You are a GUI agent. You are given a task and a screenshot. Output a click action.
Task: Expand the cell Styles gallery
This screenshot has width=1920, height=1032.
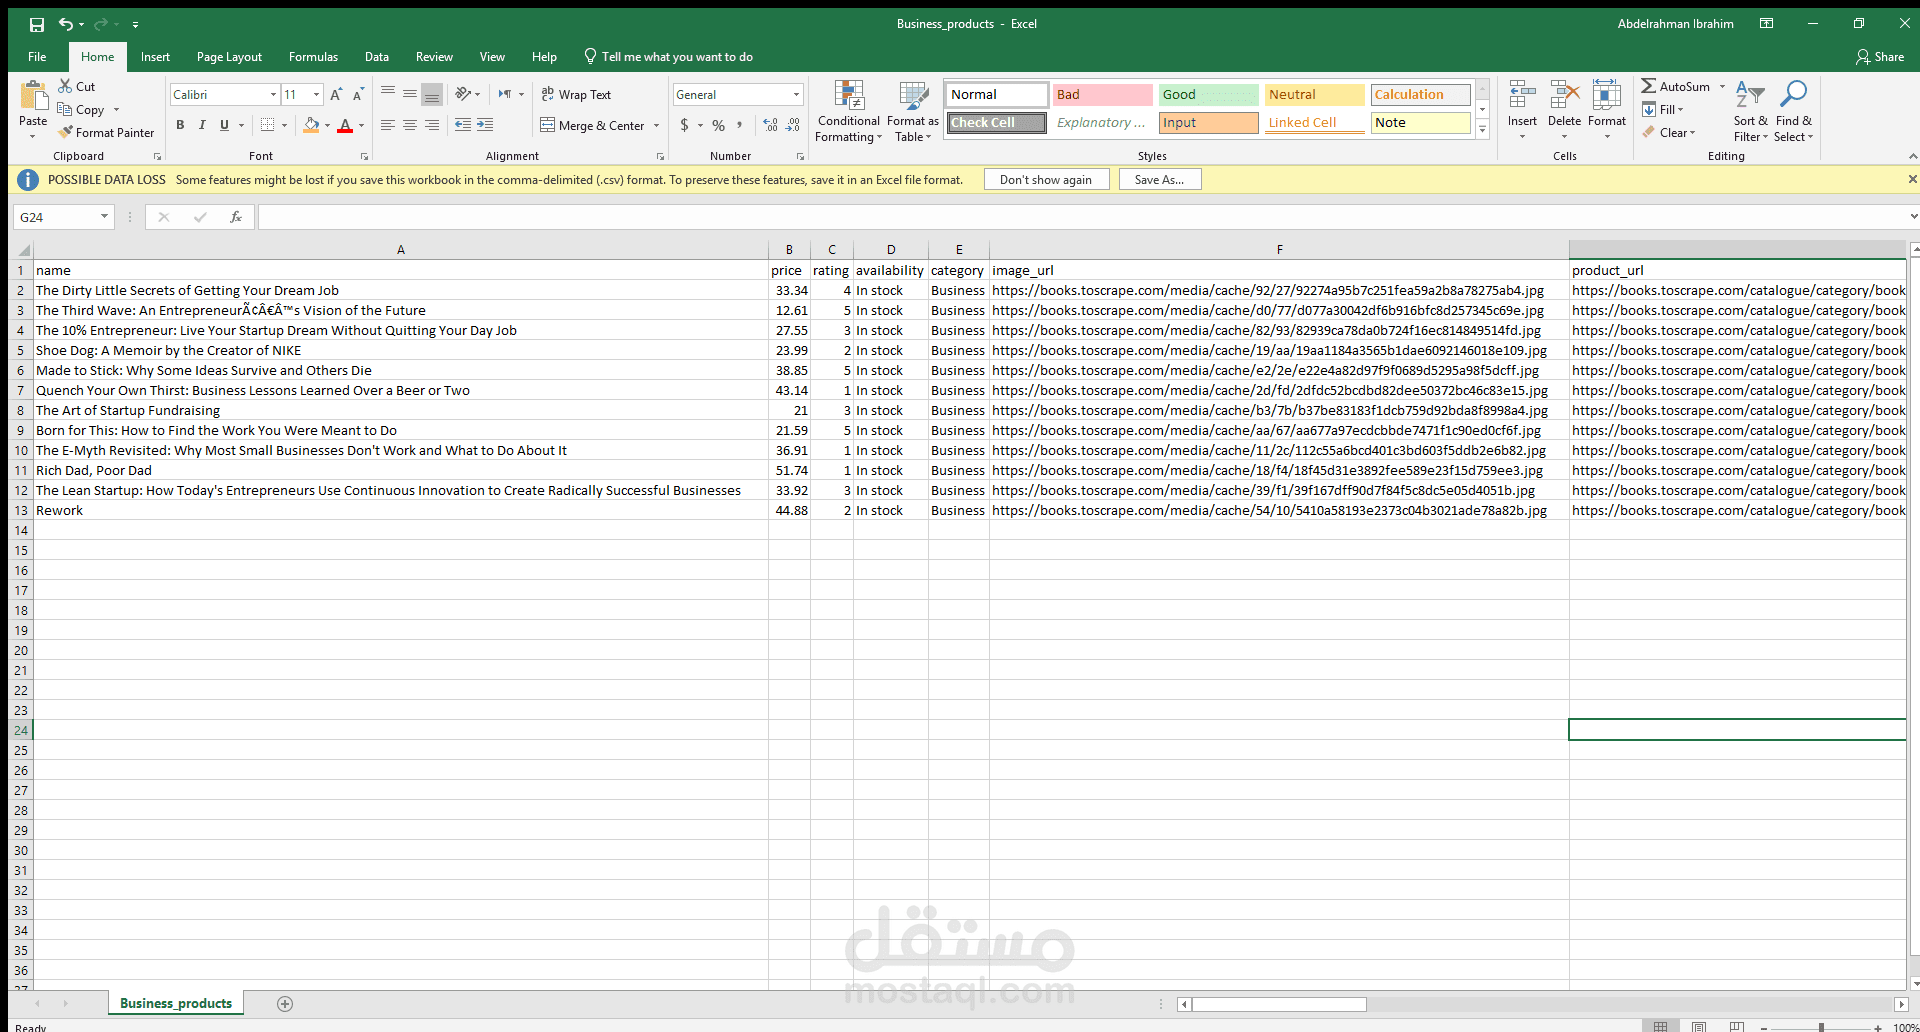point(1483,130)
